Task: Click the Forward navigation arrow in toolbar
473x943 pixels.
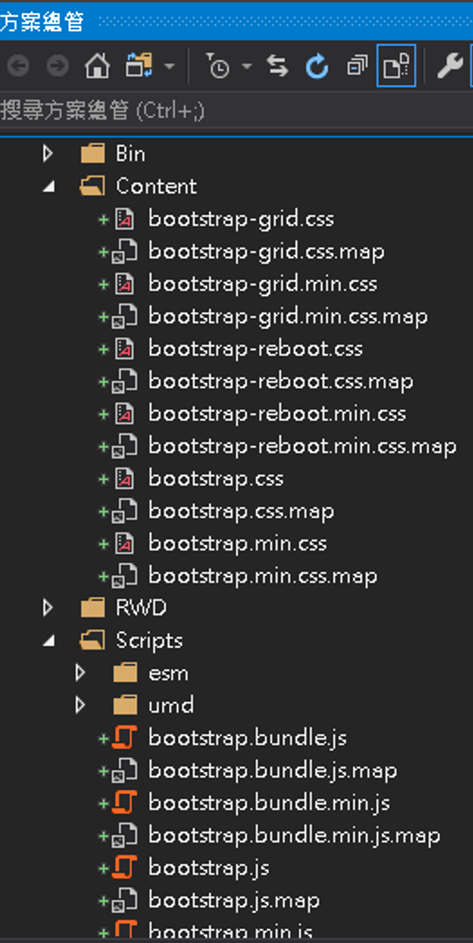Action: coord(57,66)
